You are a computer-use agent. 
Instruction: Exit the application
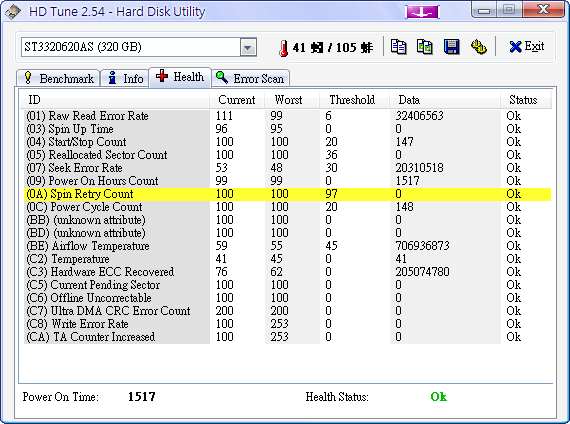(526, 47)
